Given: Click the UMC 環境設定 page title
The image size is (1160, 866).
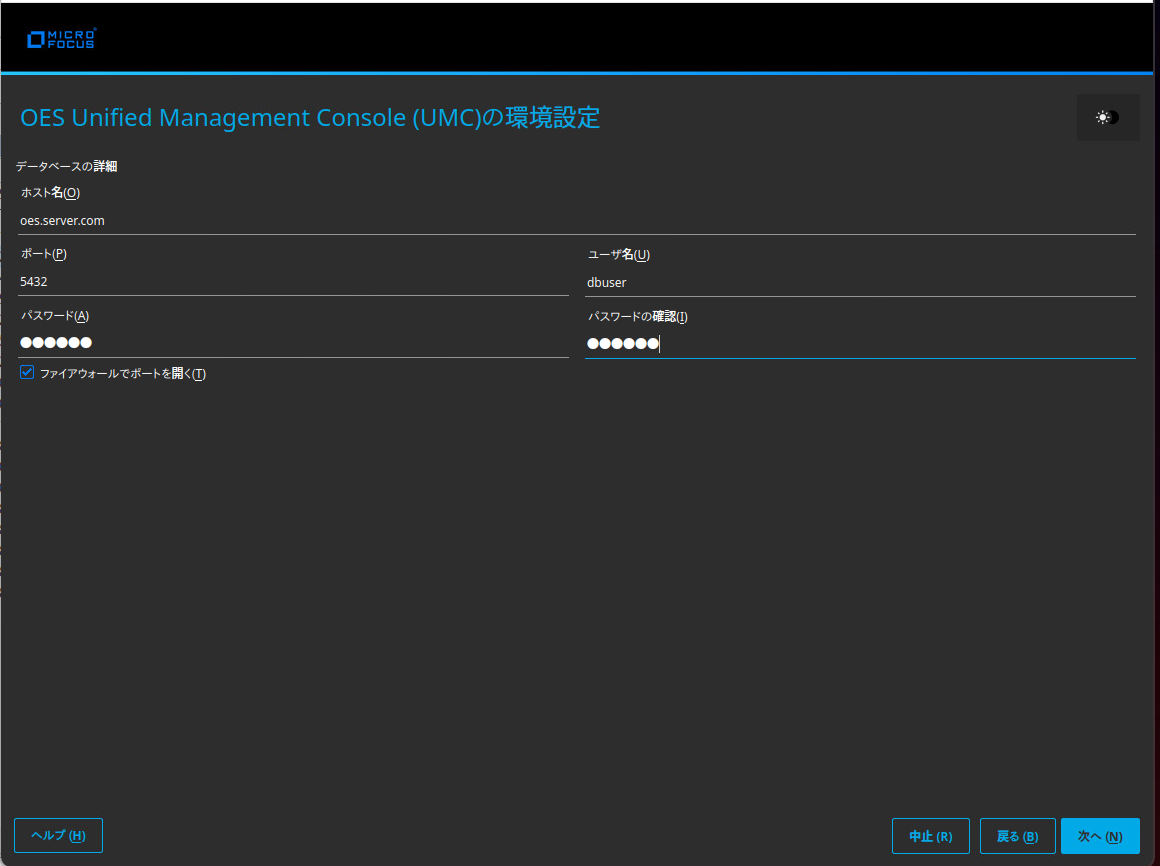Looking at the screenshot, I should pos(310,117).
